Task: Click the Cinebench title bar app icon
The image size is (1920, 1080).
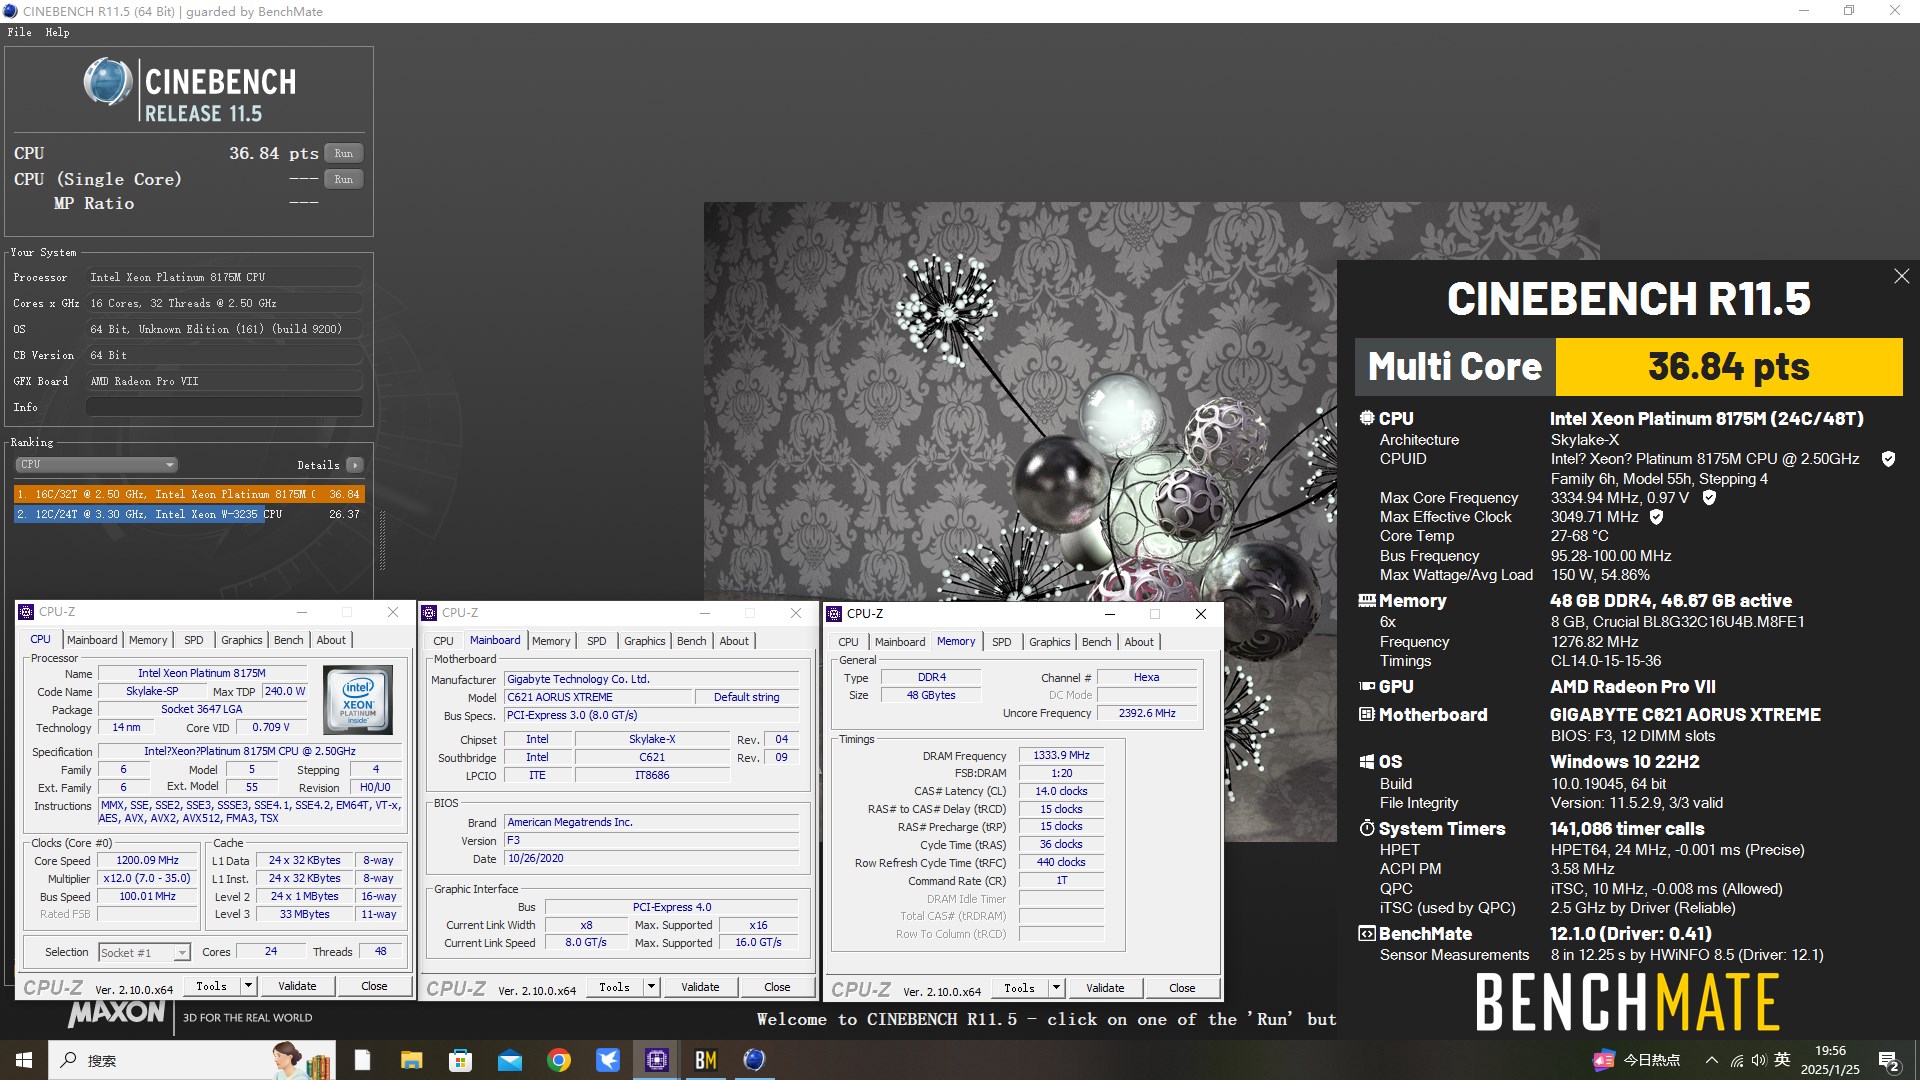Action: [x=10, y=11]
